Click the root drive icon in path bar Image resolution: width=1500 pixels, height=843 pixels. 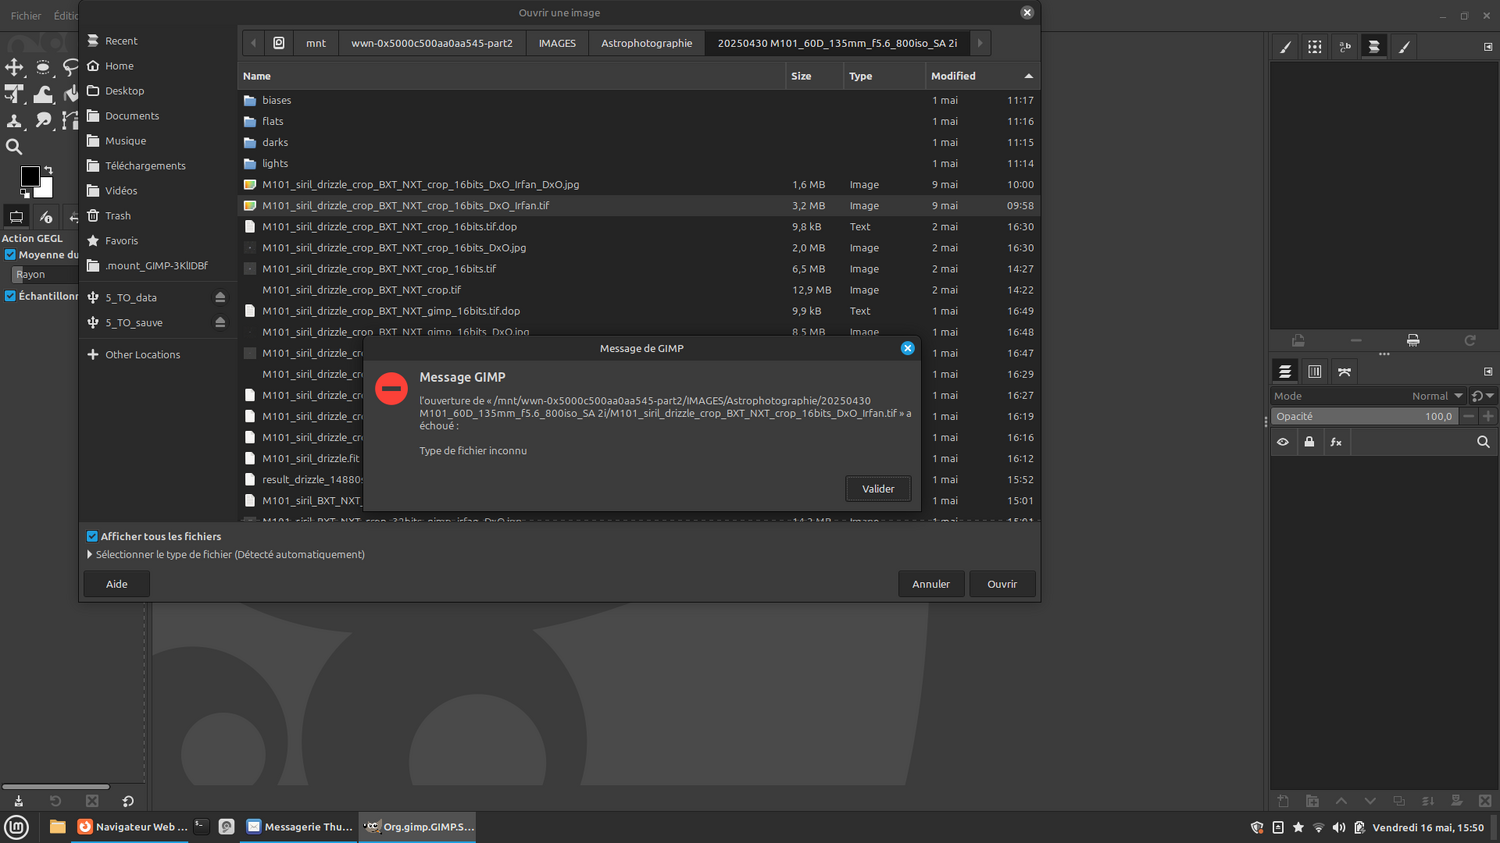279,43
